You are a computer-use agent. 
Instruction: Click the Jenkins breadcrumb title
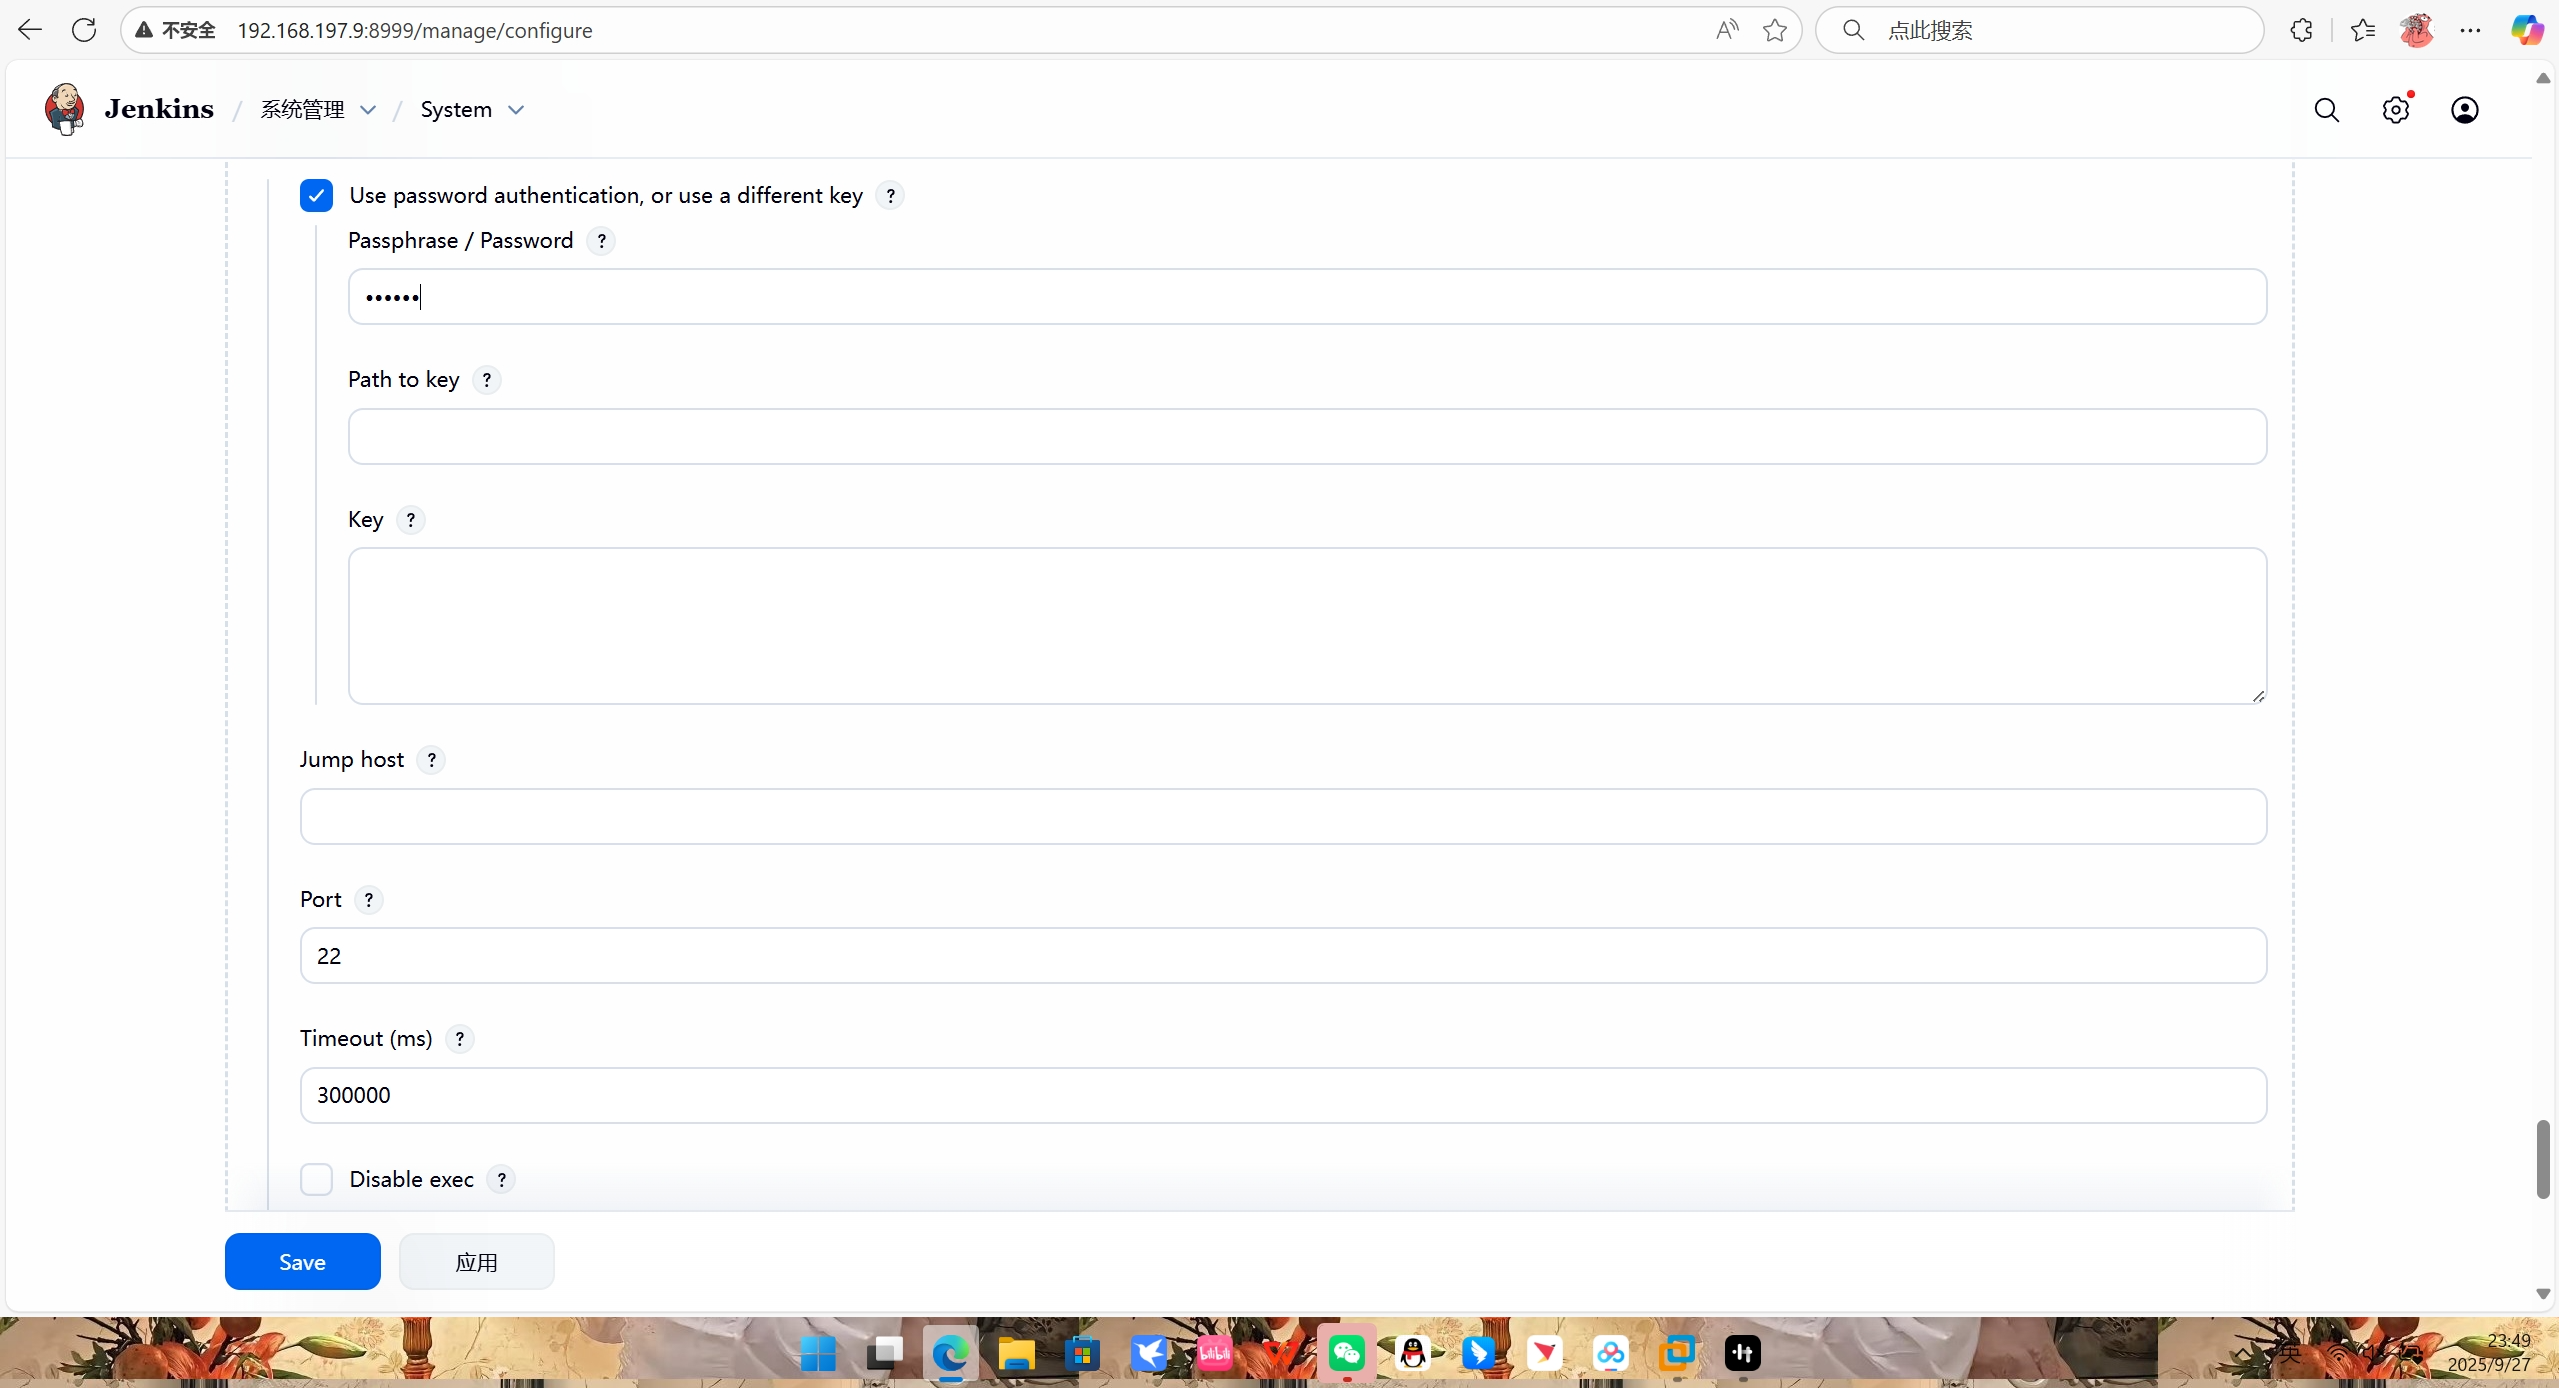click(x=159, y=109)
